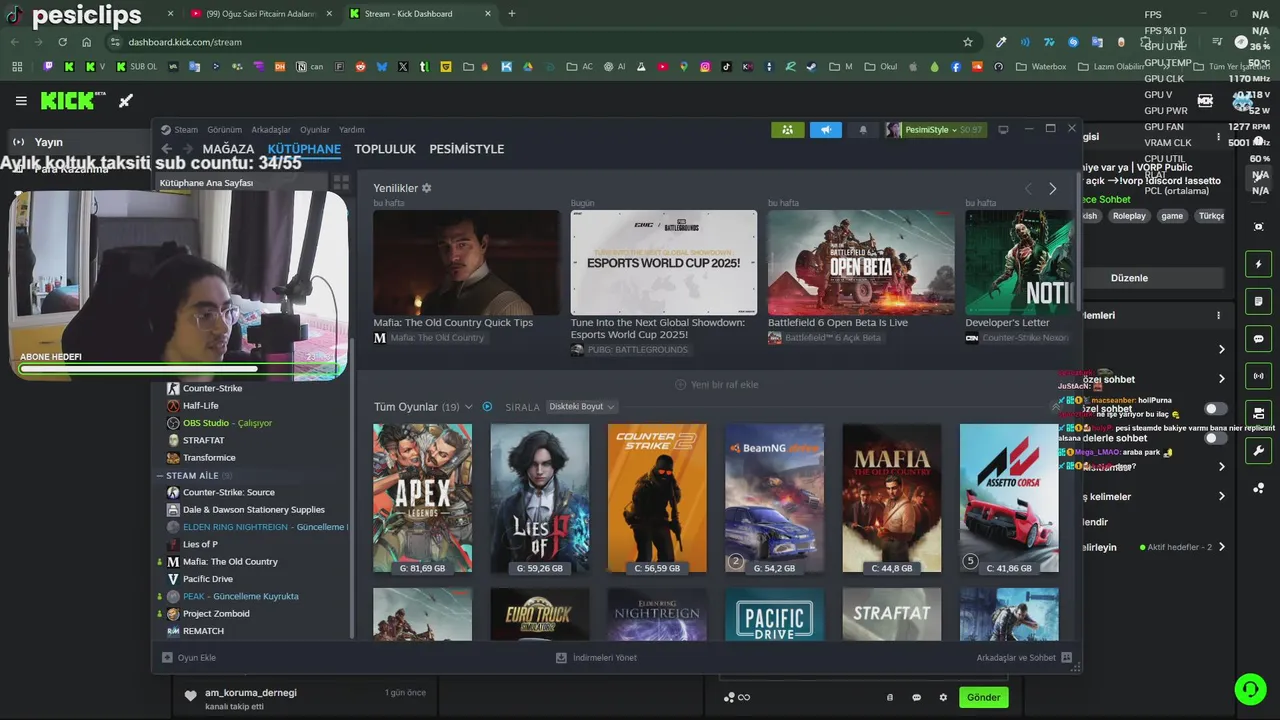This screenshot has width=1280, height=720.
Task: Open lightning quick actions in Kick sidebar
Action: tap(1259, 264)
